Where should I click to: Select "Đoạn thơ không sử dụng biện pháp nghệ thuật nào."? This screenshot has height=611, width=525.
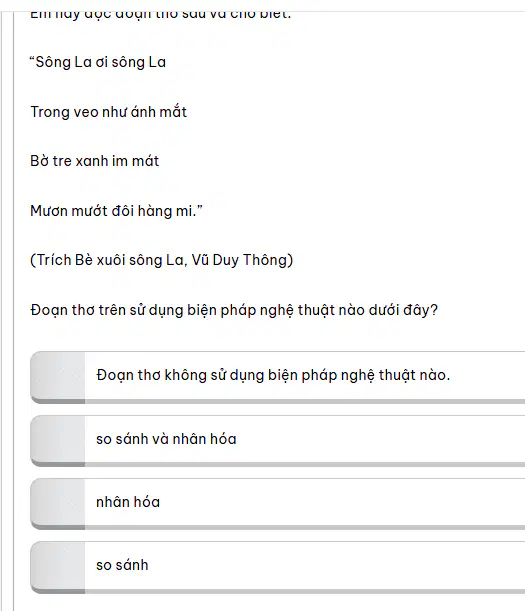(x=278, y=376)
